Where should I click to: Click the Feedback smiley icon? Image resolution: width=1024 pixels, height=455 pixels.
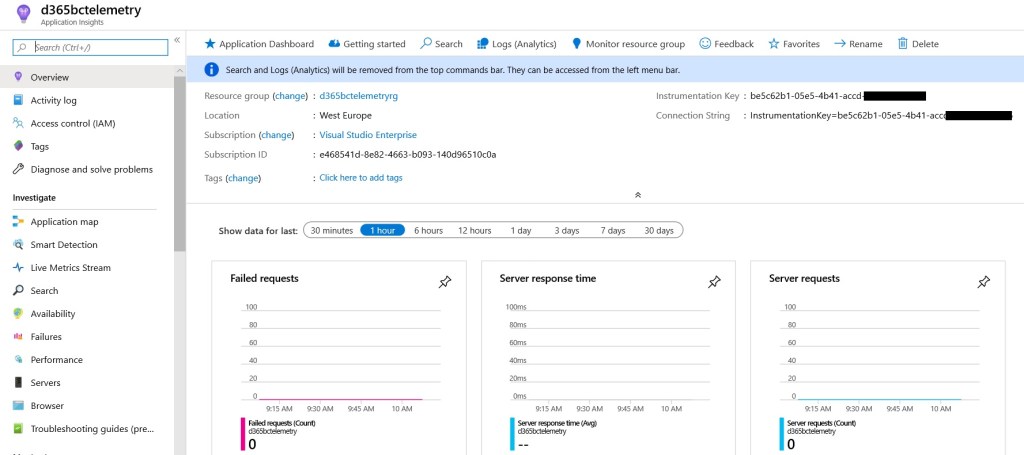(x=705, y=44)
